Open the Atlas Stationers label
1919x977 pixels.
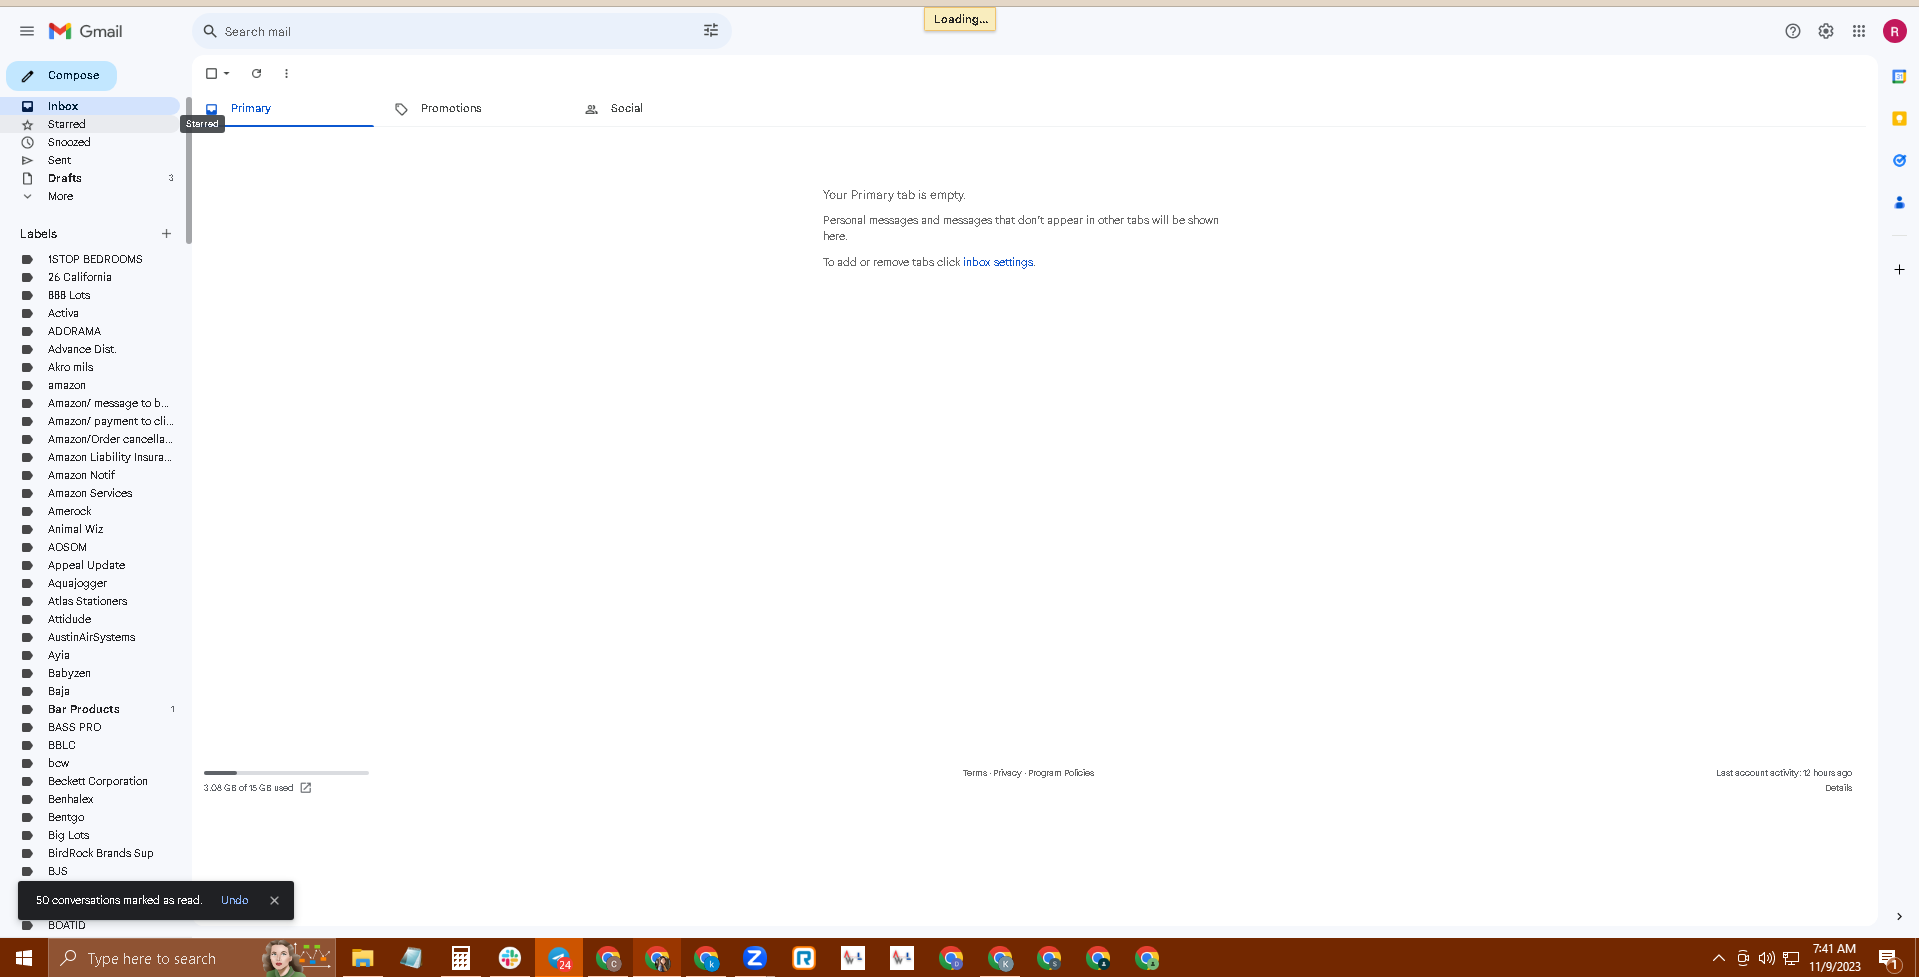tap(87, 601)
